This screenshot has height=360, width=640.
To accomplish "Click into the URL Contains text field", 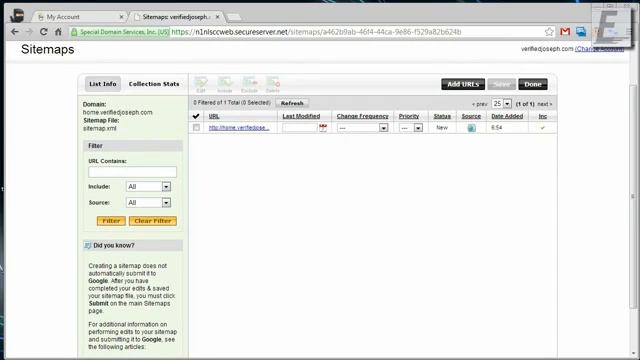I will tap(132, 172).
